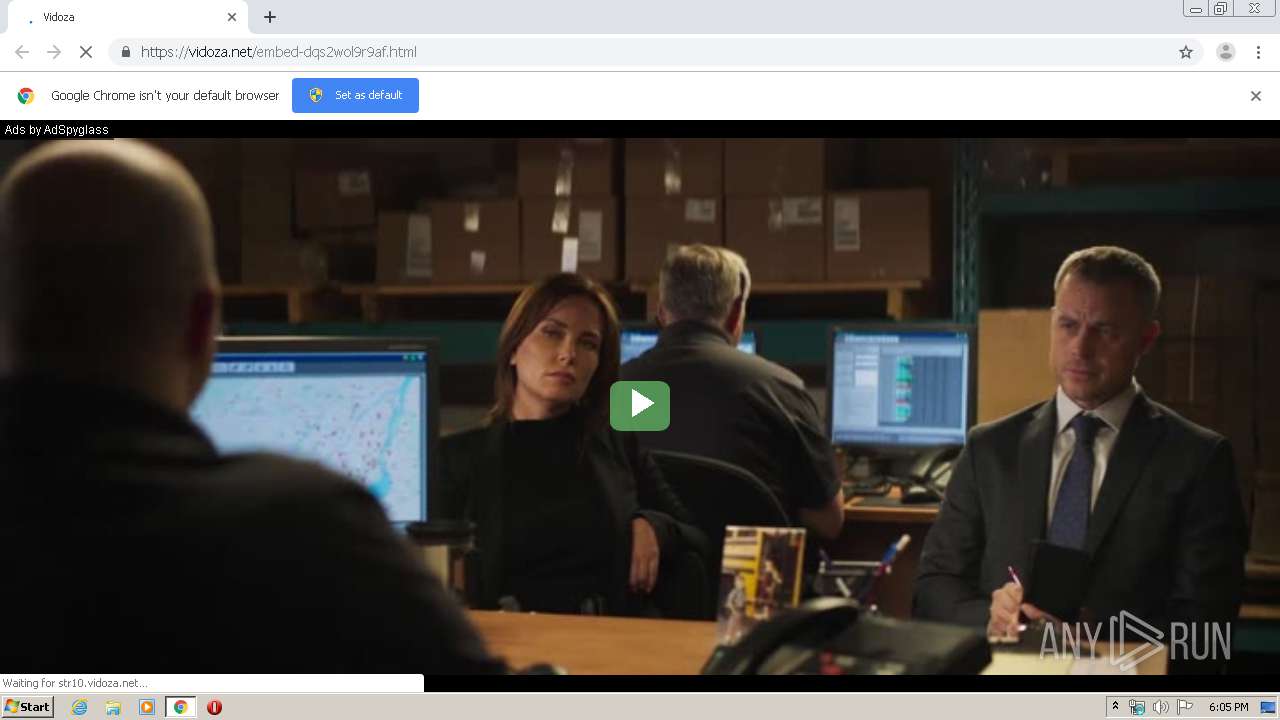Open Chrome's three-dot menu

[x=1258, y=52]
